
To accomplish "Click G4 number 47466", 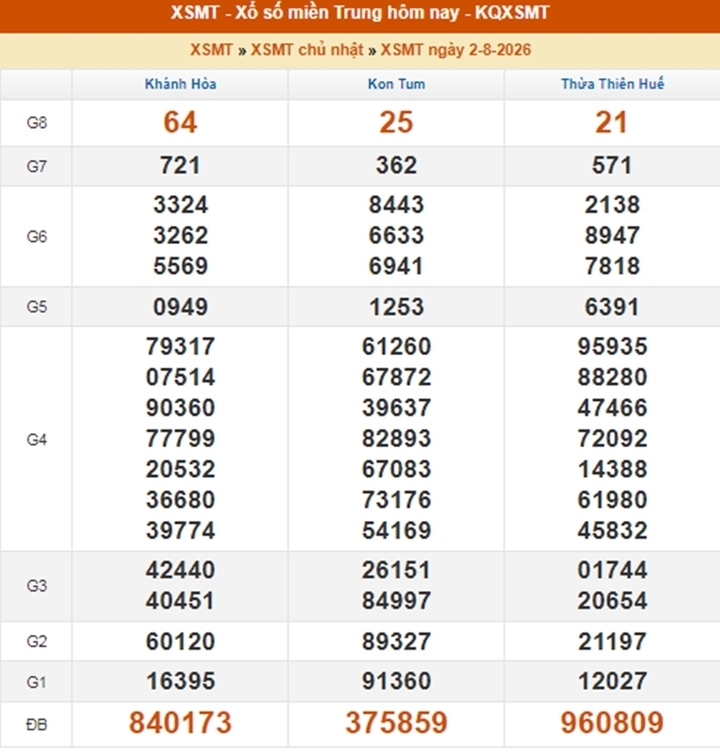I will pos(612,408).
